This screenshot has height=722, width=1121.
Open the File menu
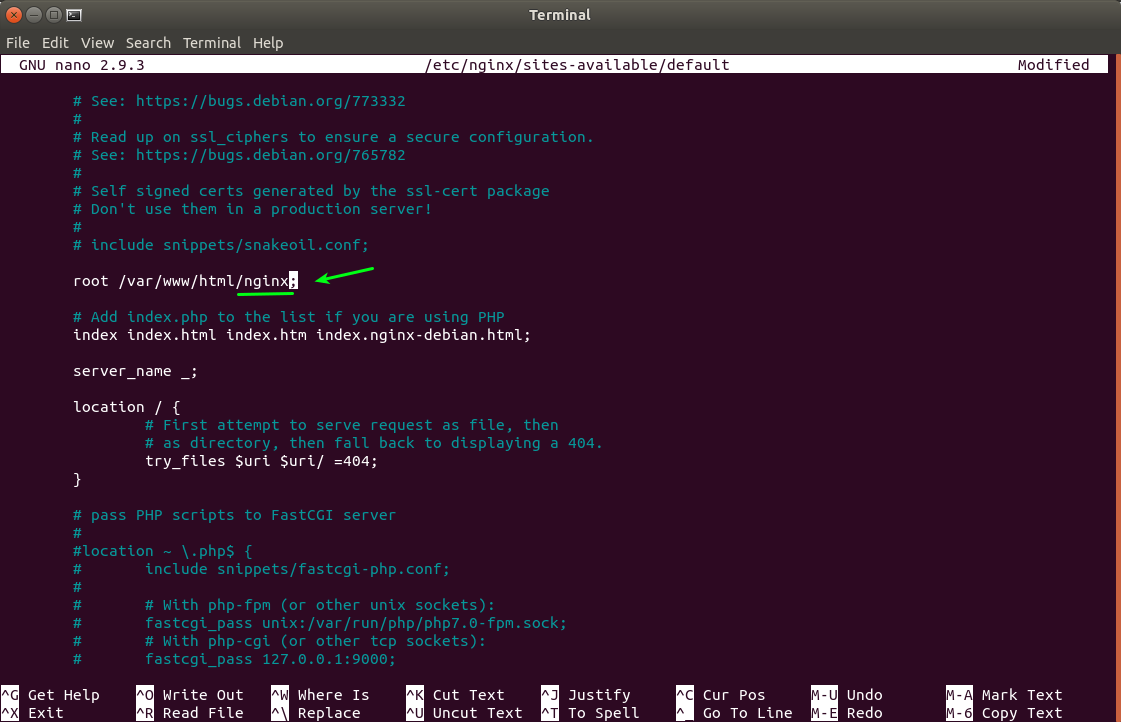[18, 43]
